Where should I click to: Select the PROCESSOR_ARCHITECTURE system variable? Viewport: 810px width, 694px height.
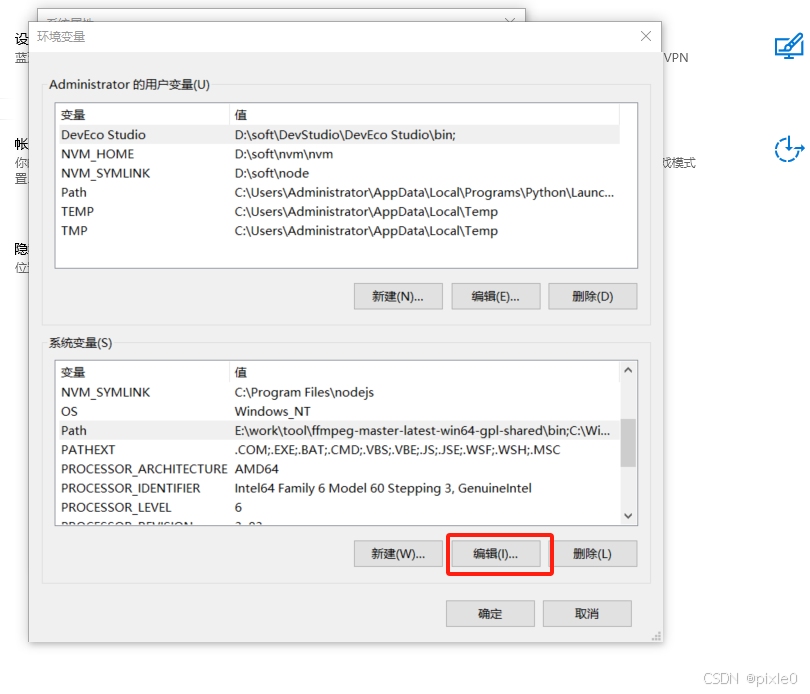tap(339, 469)
